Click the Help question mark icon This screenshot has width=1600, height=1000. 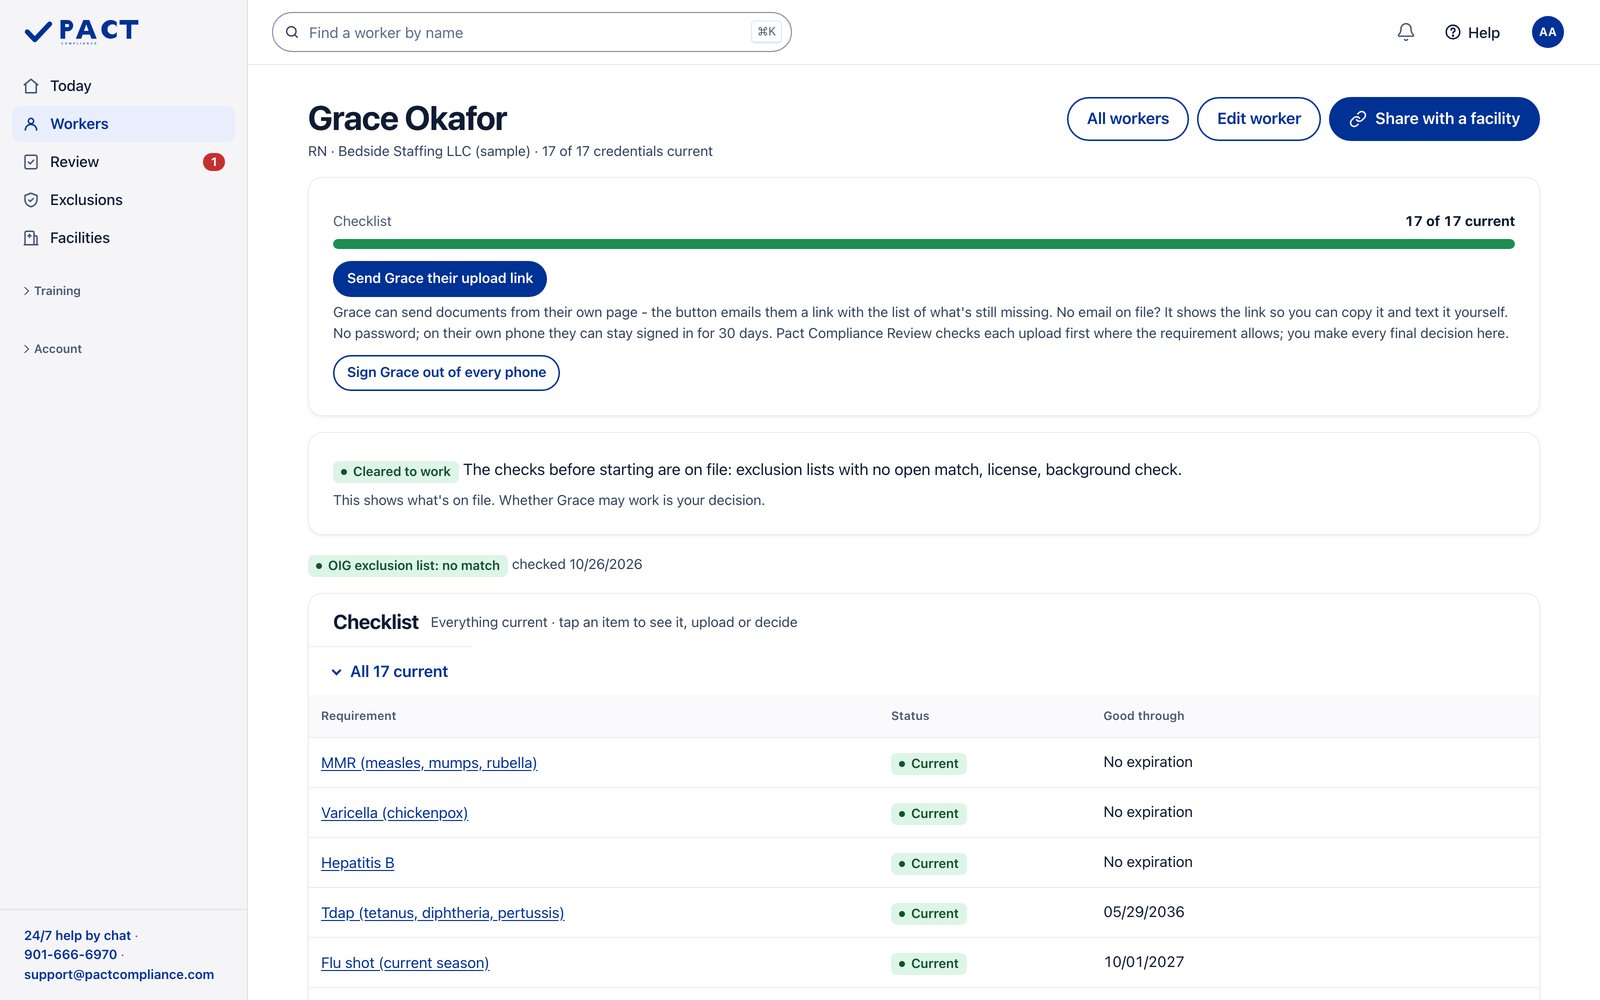1453,32
